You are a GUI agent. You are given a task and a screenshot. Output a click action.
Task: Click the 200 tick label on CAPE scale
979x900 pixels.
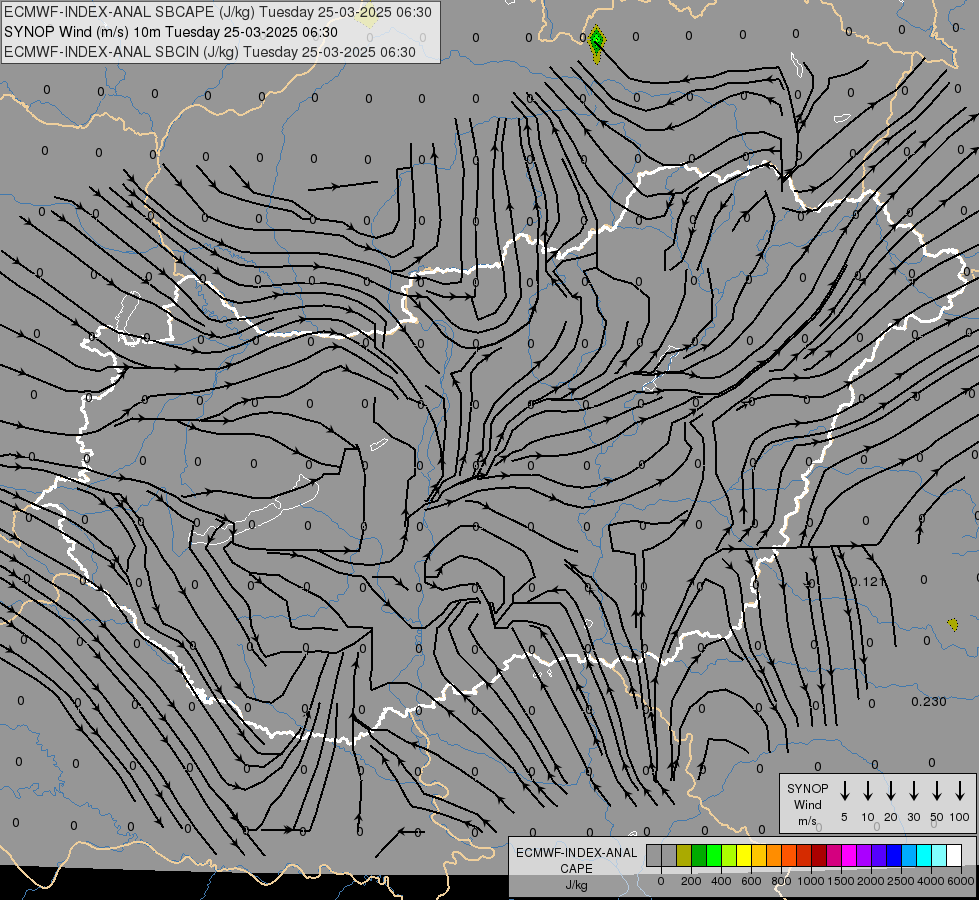pos(691,881)
